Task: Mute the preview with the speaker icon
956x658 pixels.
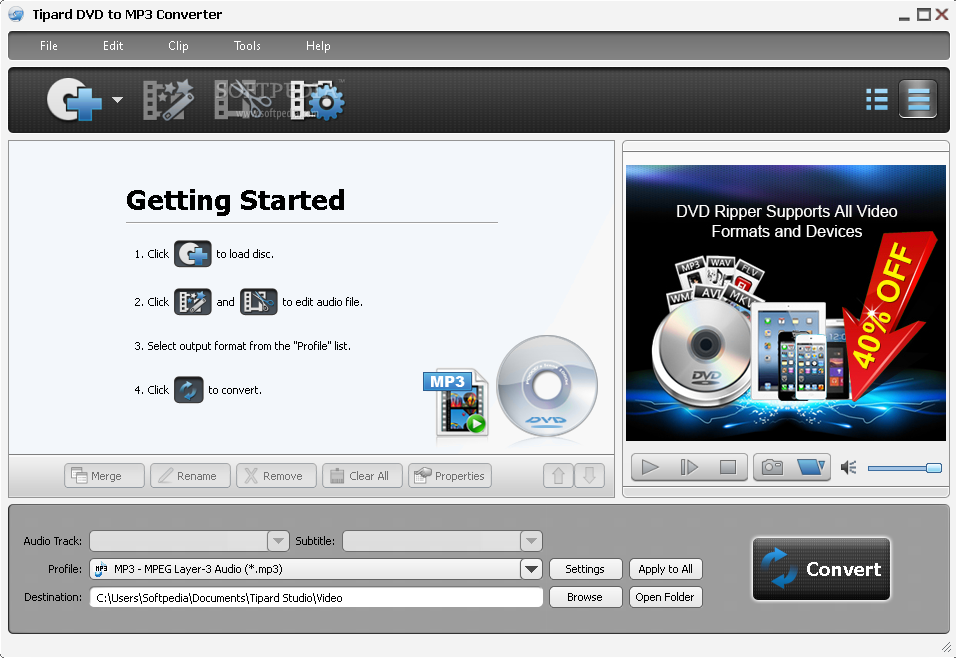Action: click(x=849, y=468)
